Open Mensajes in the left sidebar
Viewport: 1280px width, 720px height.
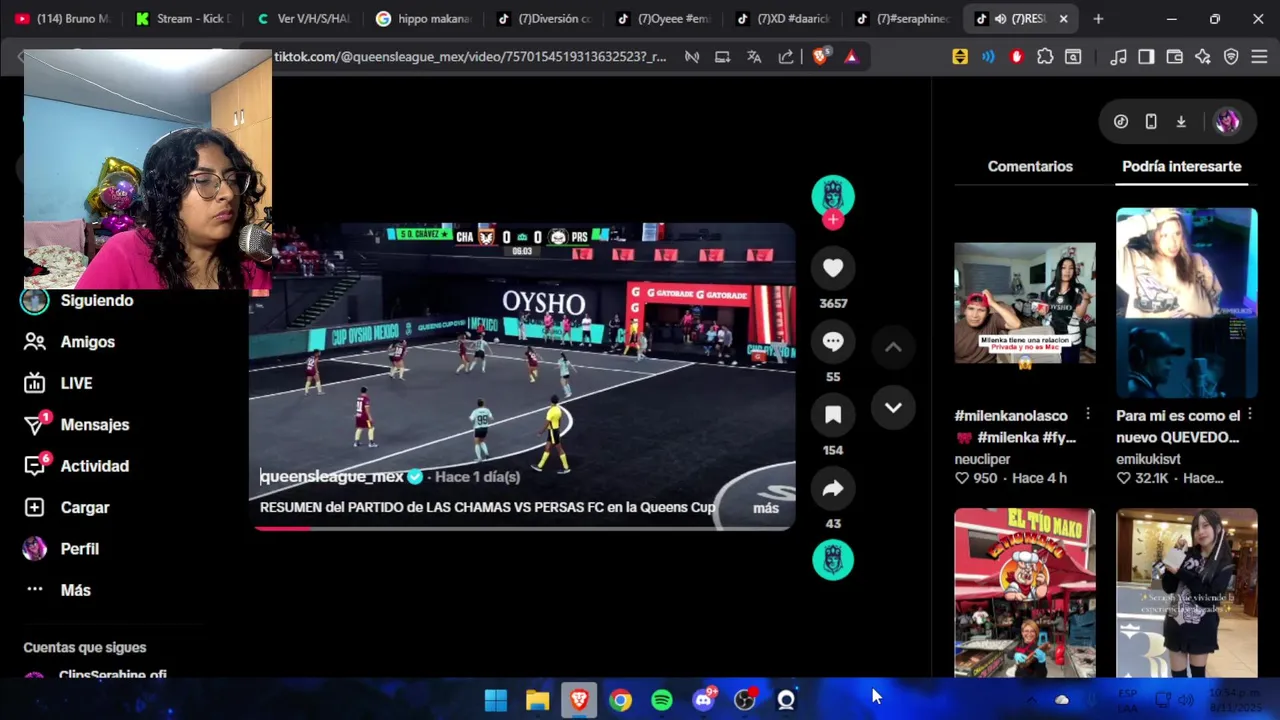pyautogui.click(x=77, y=425)
